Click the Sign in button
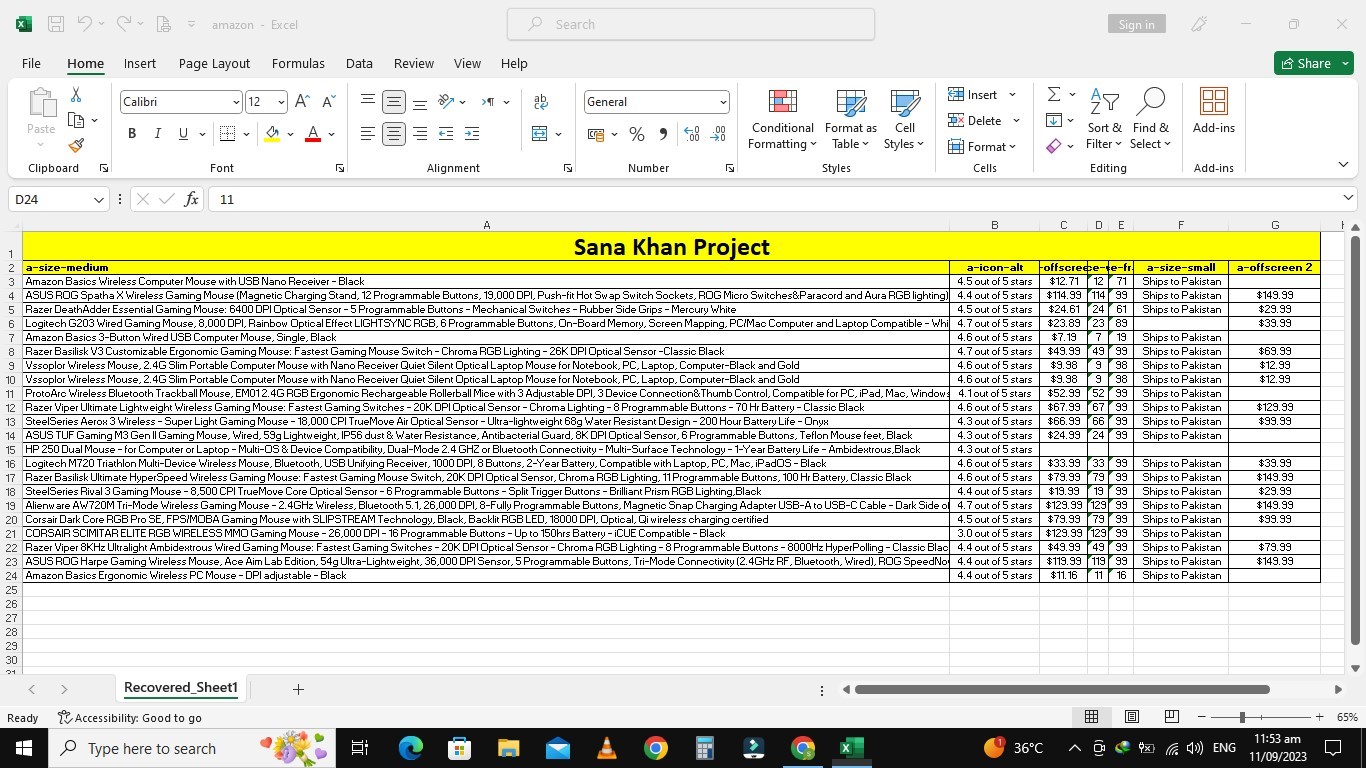The image size is (1366, 768). coord(1136,24)
